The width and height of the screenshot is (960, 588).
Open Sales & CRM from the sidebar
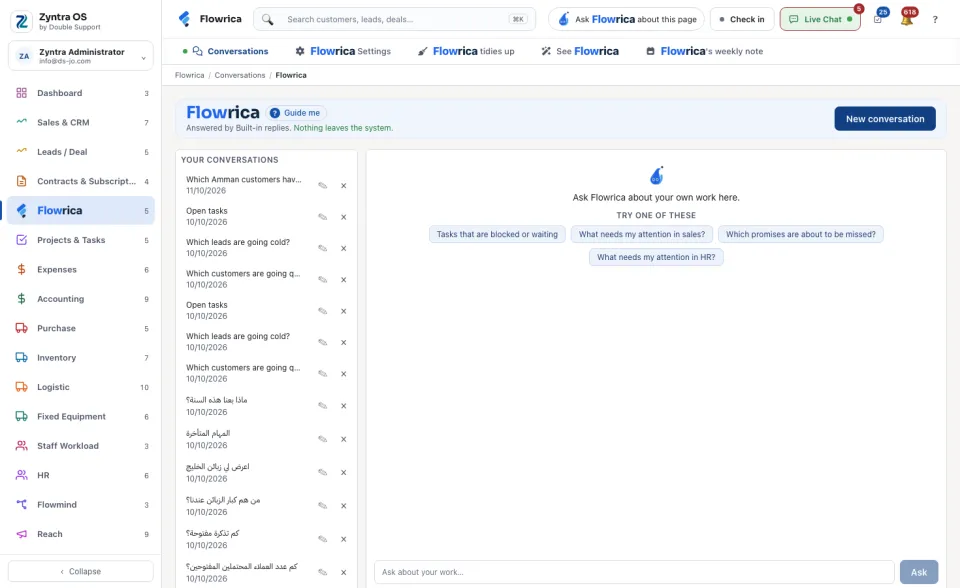click(81, 122)
